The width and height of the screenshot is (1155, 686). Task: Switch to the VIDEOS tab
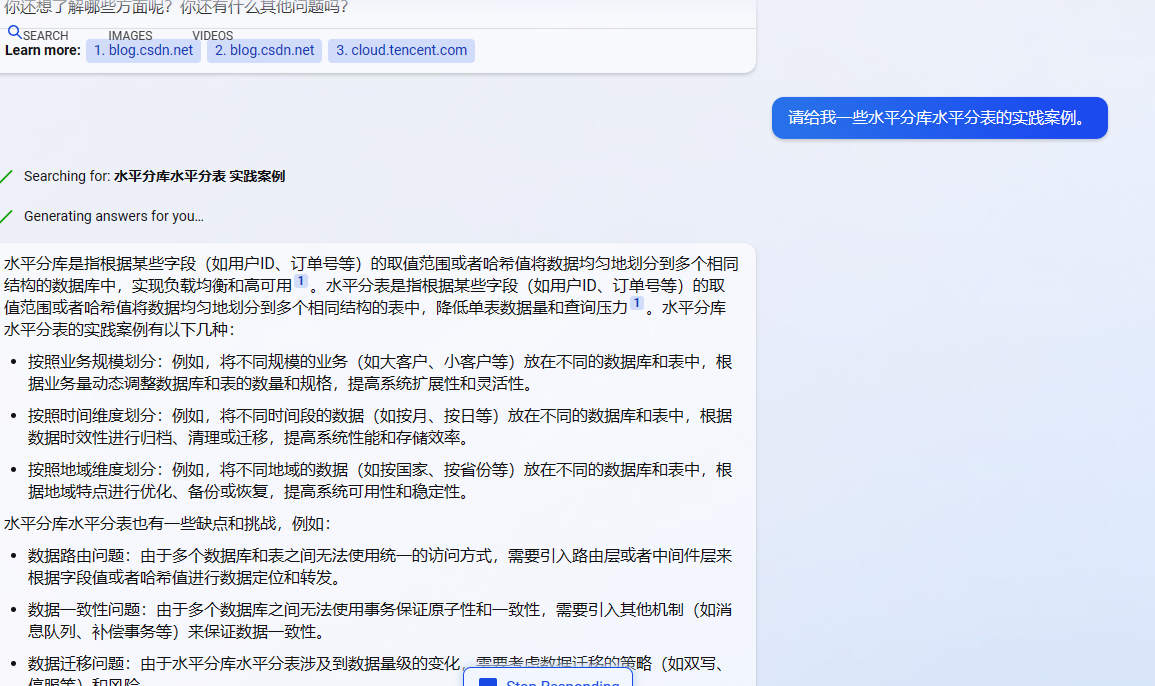(212, 36)
